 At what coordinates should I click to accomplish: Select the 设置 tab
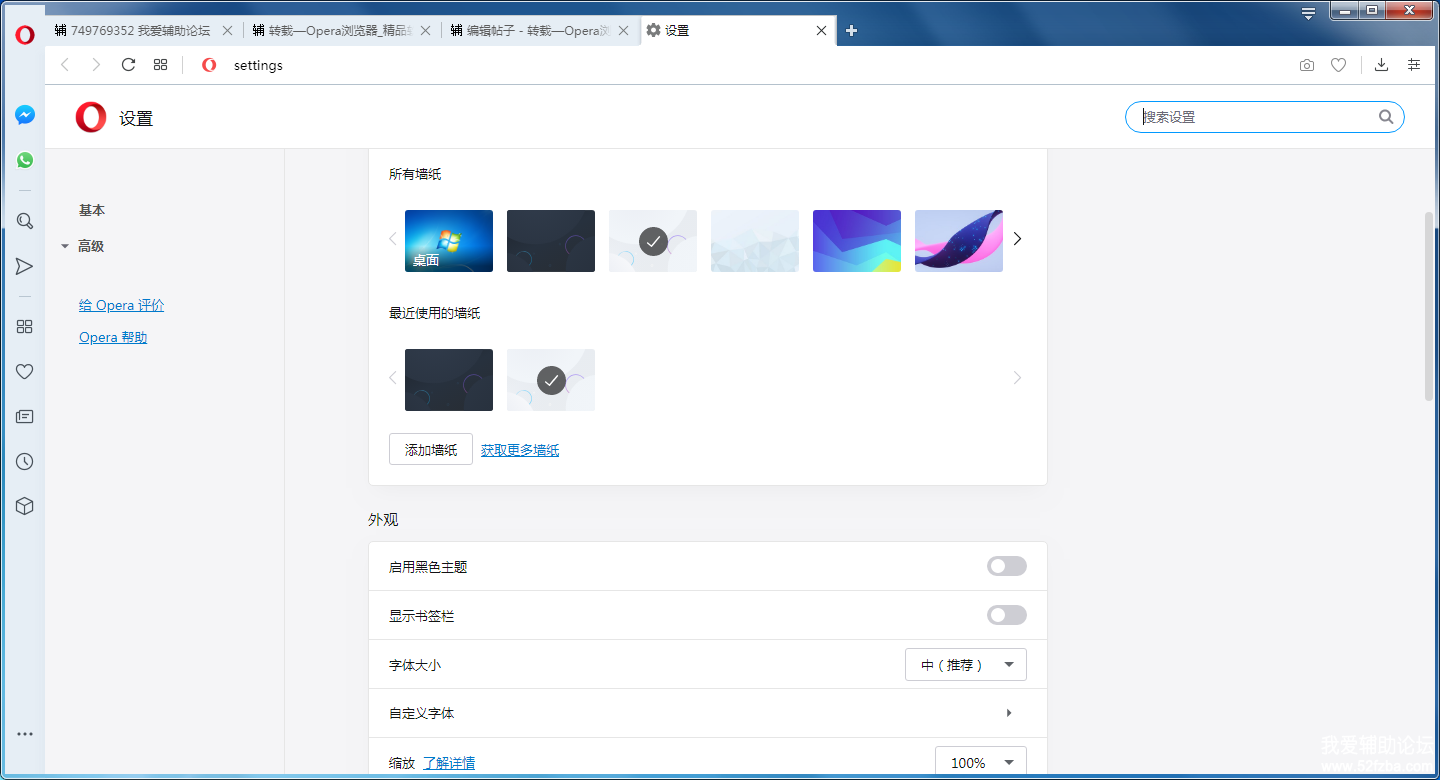pos(738,30)
